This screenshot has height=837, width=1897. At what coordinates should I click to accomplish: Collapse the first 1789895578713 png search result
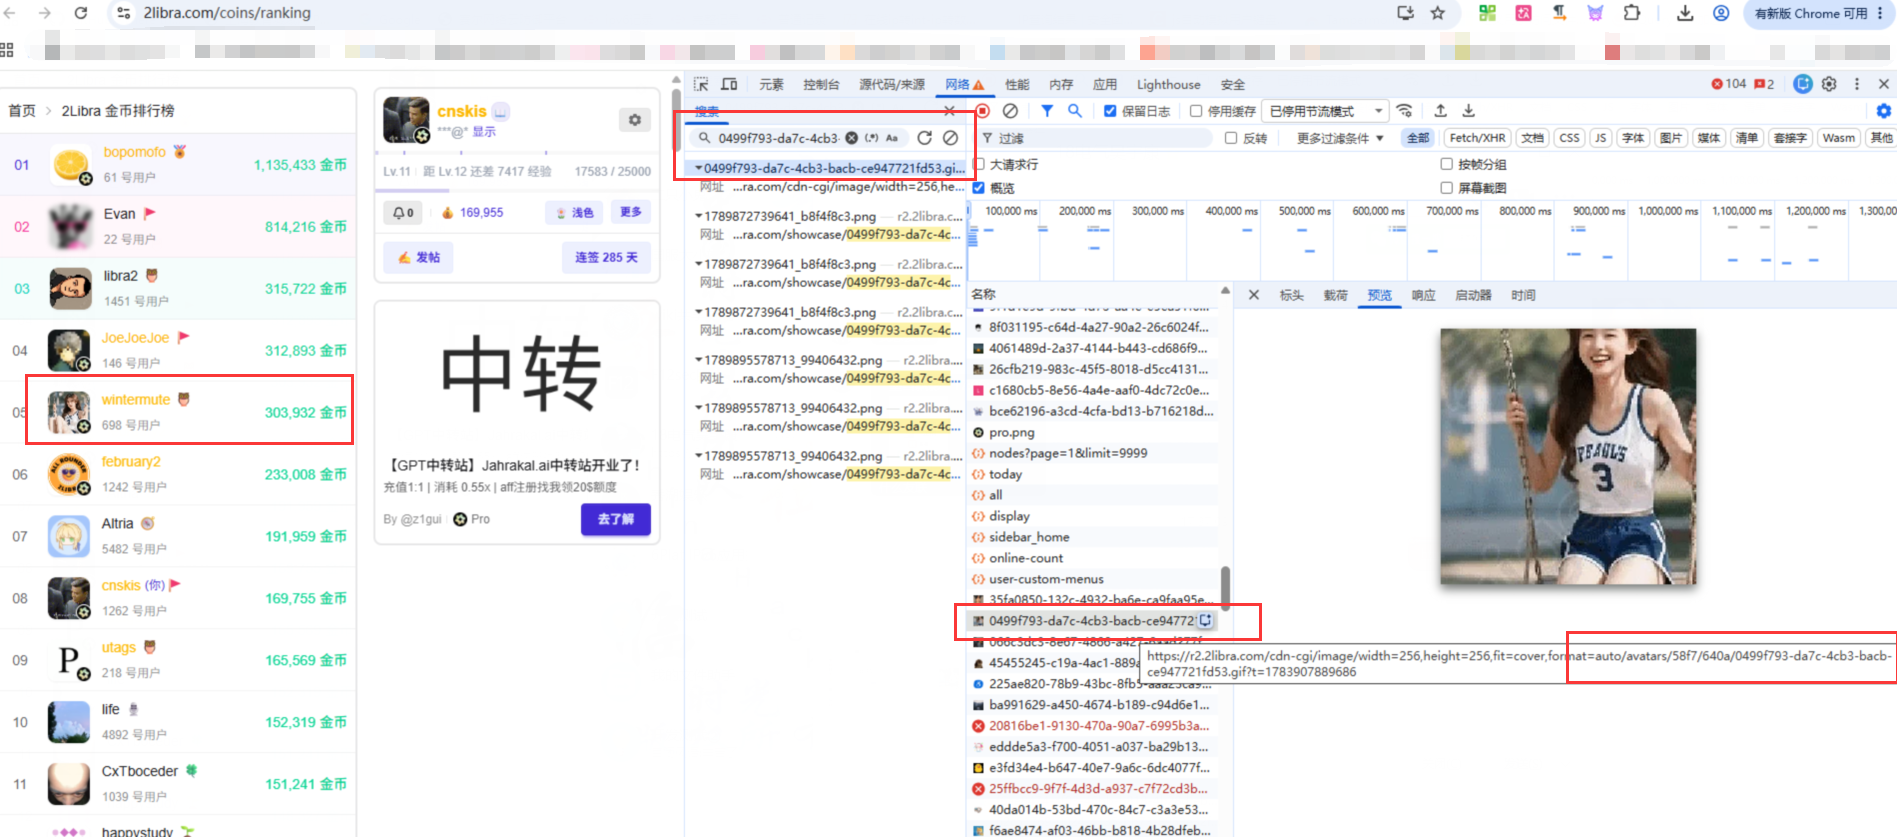coord(699,360)
